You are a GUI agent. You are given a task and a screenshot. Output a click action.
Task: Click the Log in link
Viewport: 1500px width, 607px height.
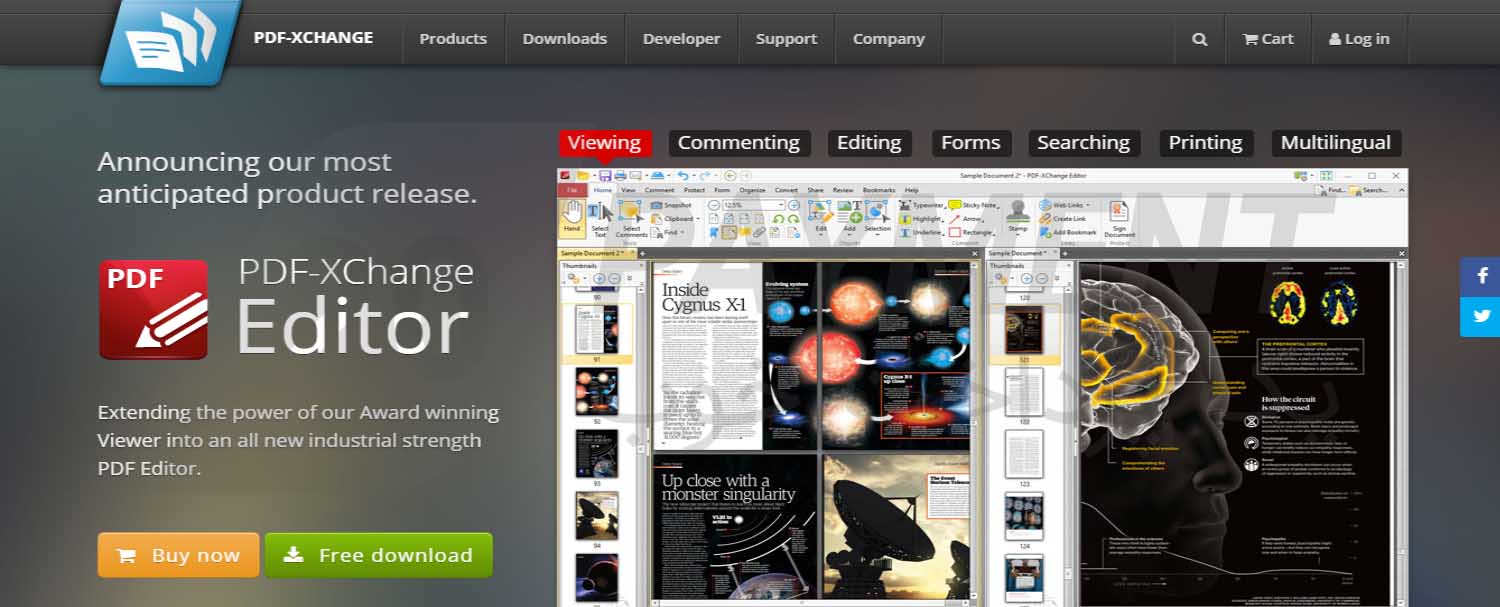pos(1359,39)
